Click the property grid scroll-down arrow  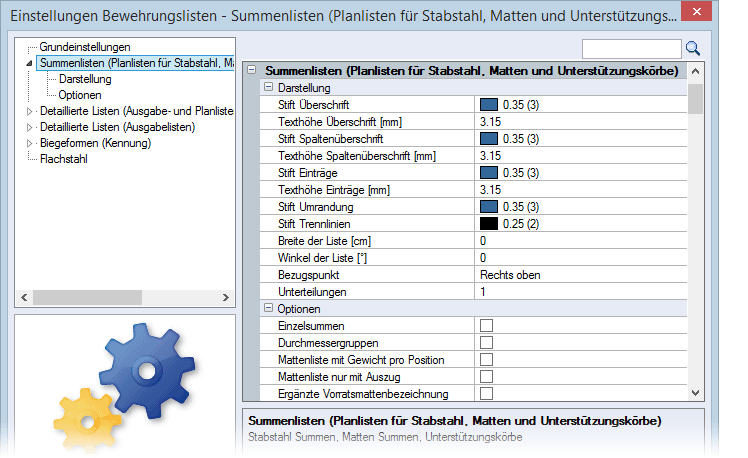point(696,393)
